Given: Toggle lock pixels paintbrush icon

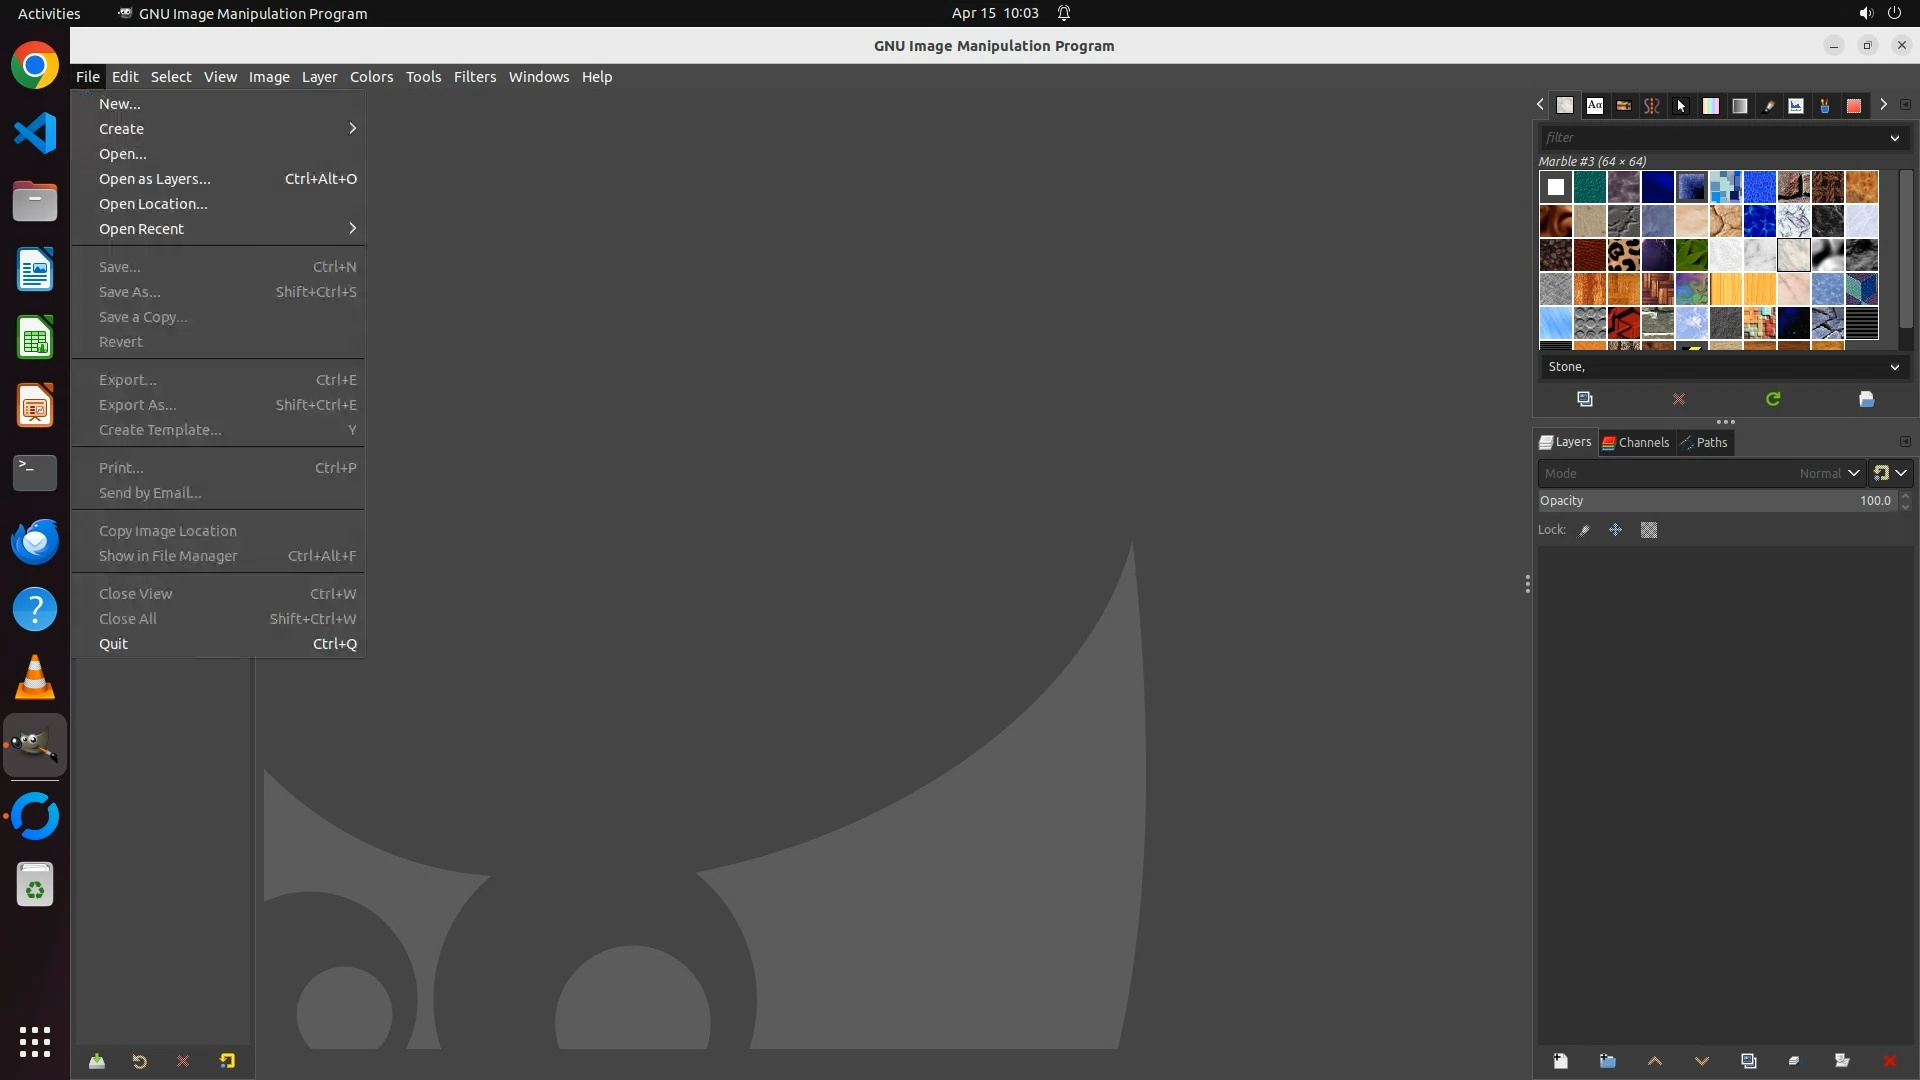Looking at the screenshot, I should pos(1585,530).
